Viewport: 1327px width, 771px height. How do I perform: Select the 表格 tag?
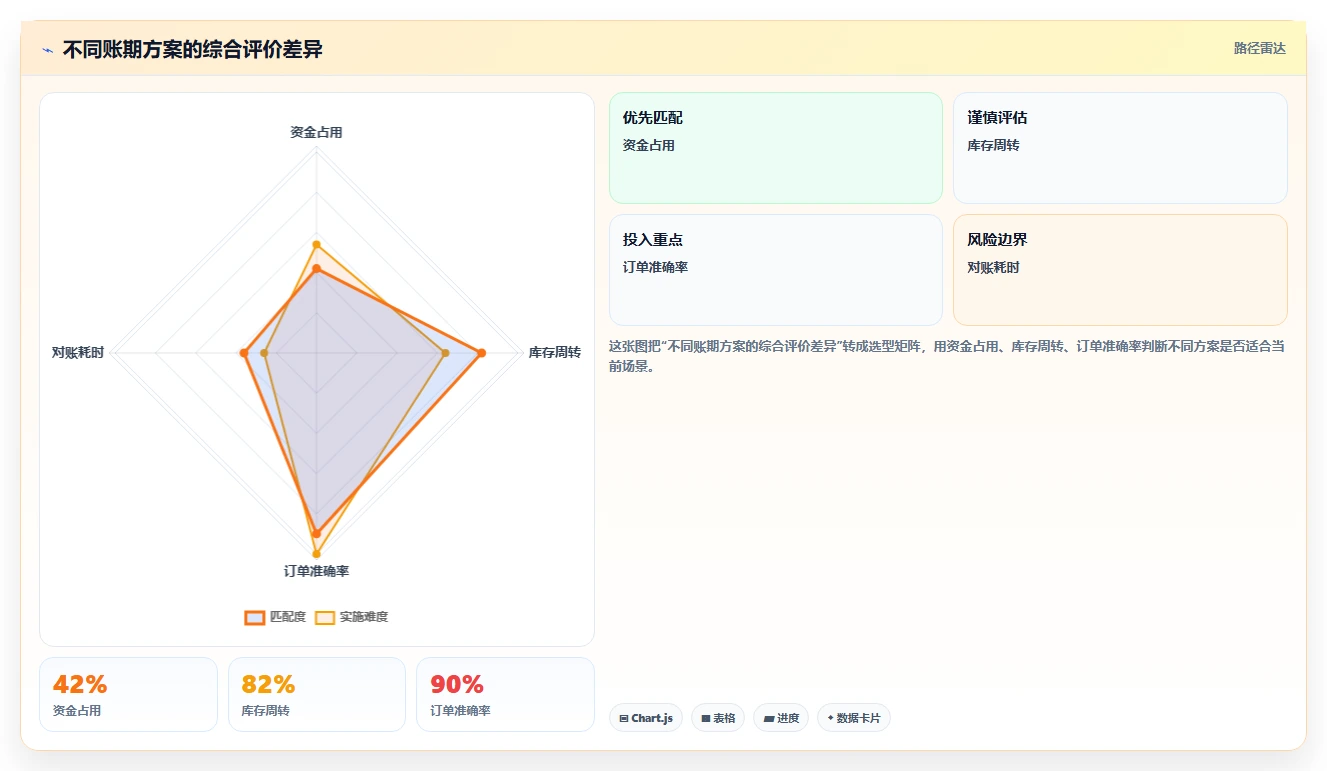tap(718, 718)
